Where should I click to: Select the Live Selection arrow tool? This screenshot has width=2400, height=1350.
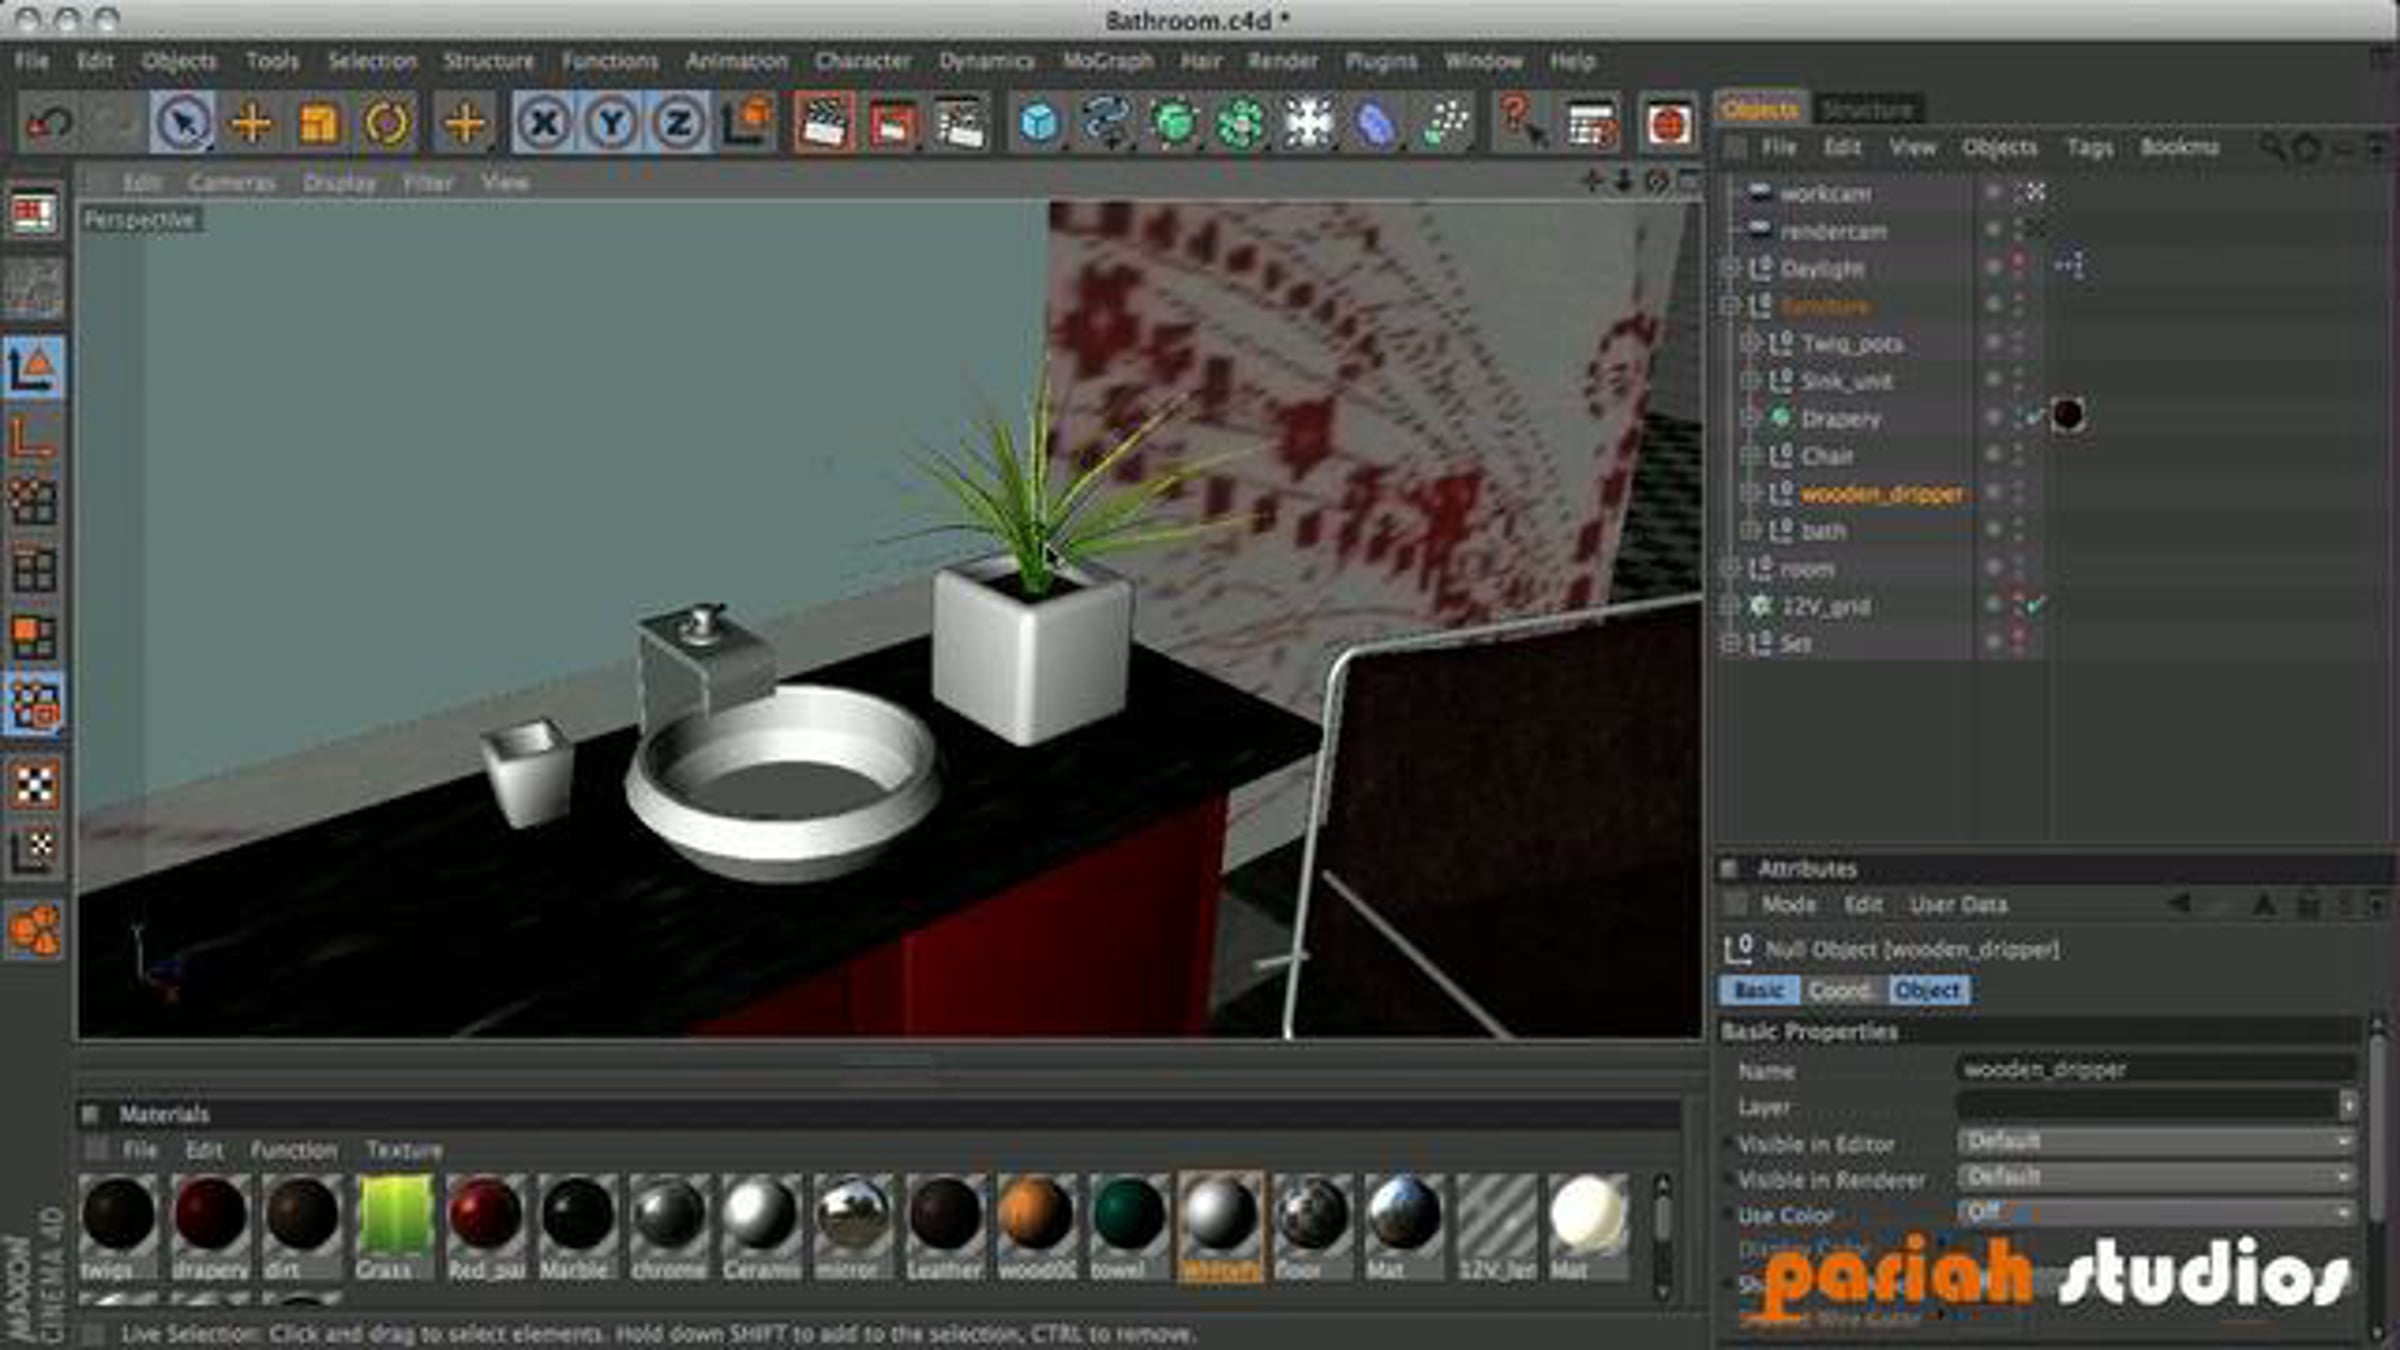tap(183, 123)
